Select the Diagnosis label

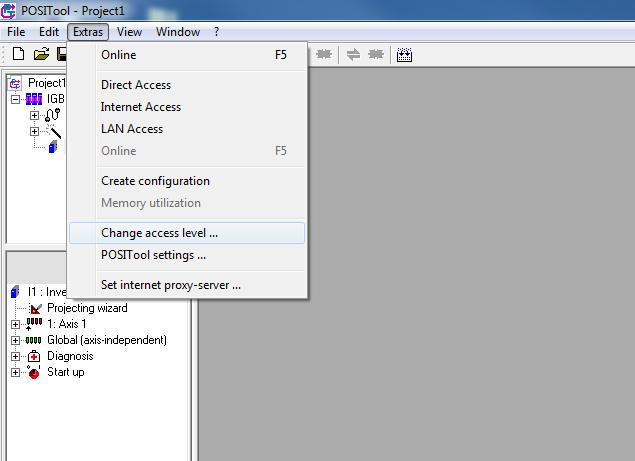point(70,356)
